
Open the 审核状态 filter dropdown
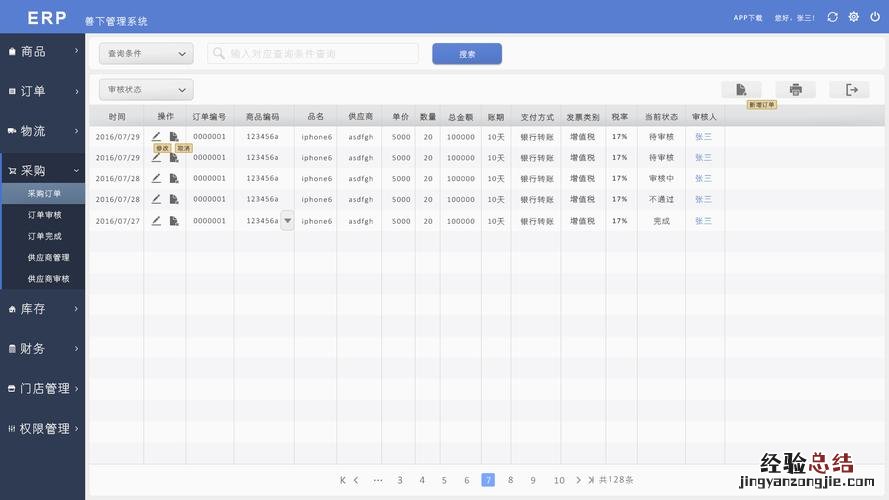tap(145, 90)
